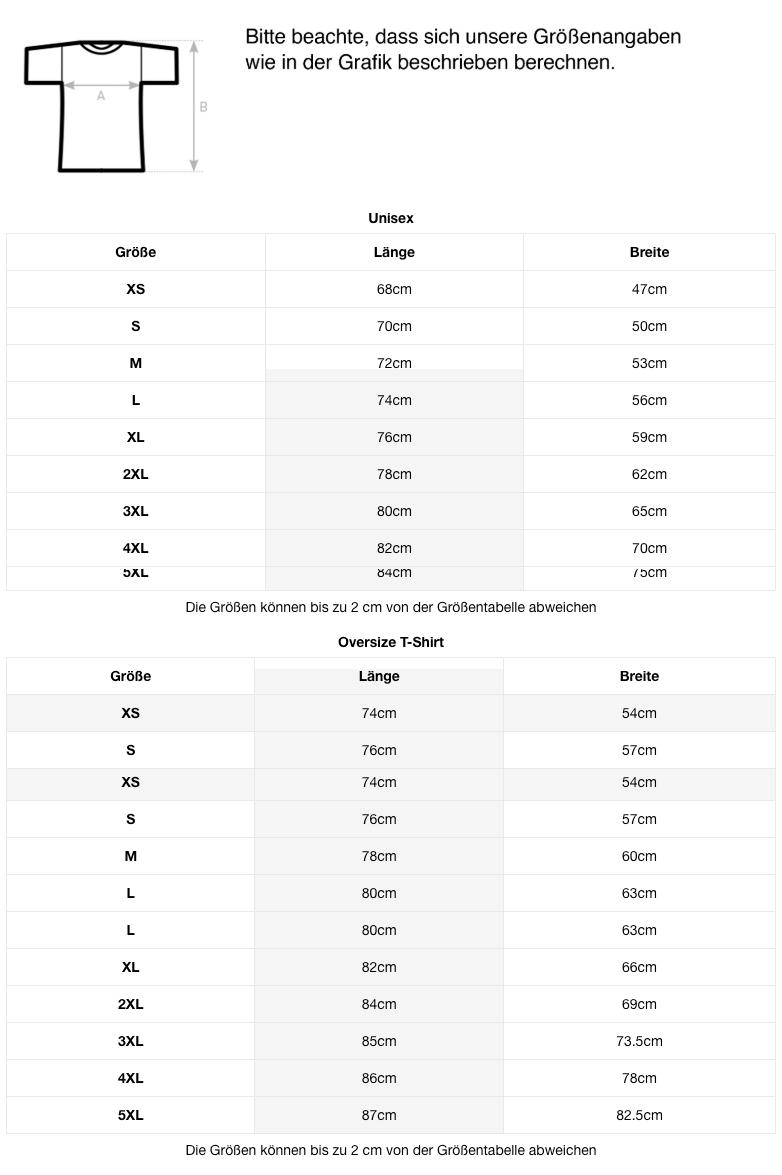Click the bottom size deviation note

(x=391, y=1150)
